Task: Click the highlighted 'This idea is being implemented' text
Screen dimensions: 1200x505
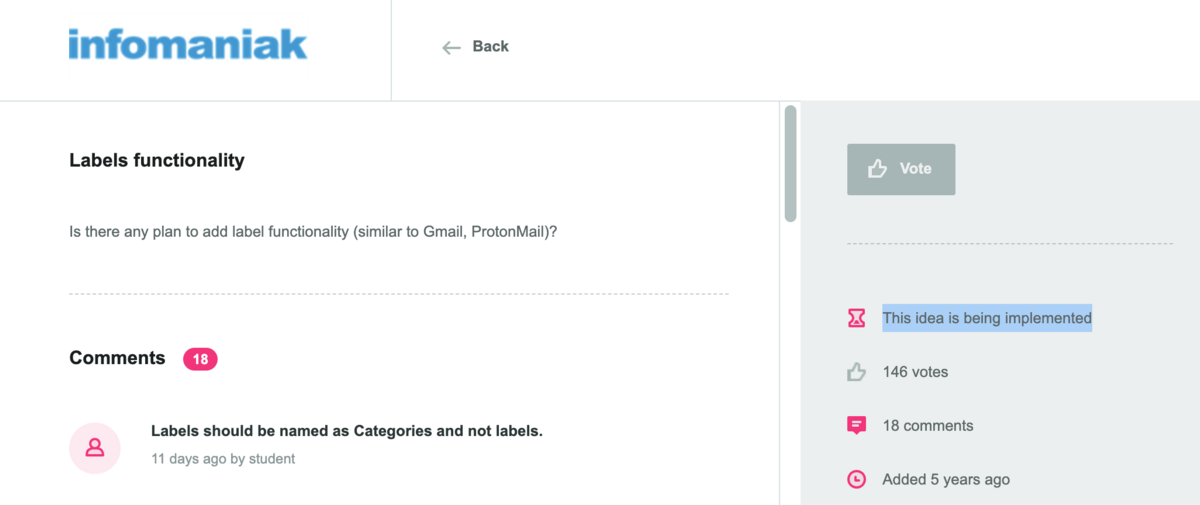Action: point(987,318)
